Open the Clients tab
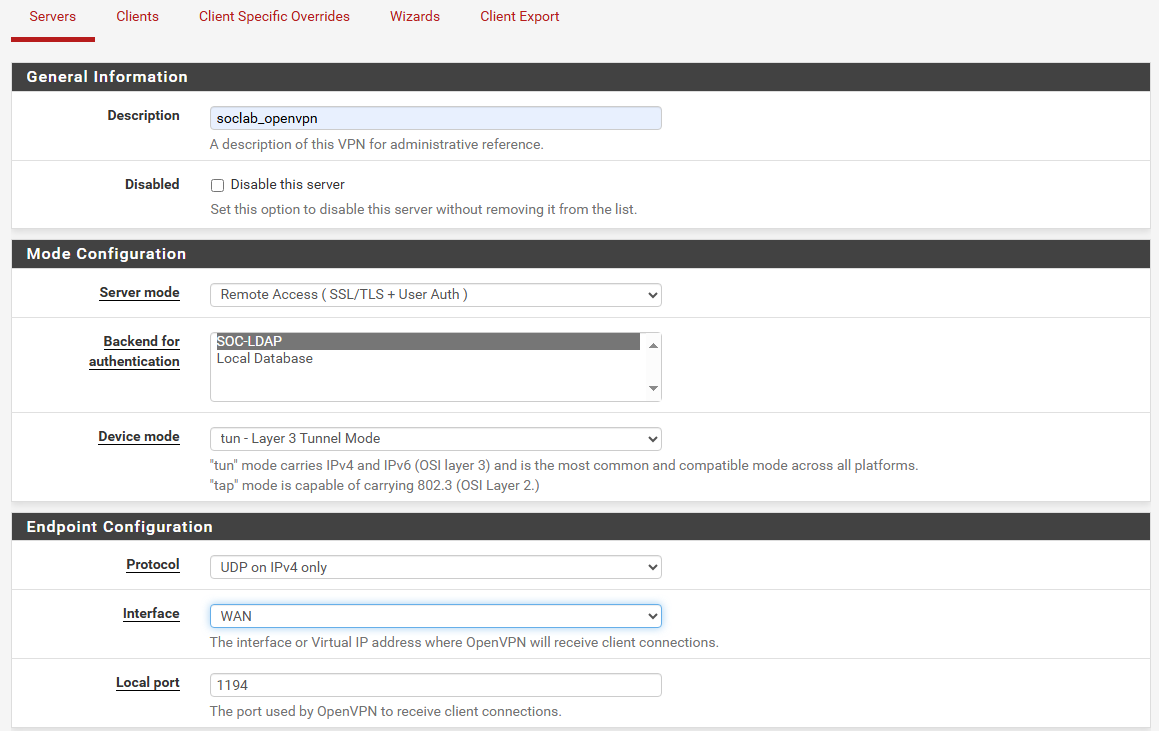Image resolution: width=1159 pixels, height=731 pixels. coord(137,17)
